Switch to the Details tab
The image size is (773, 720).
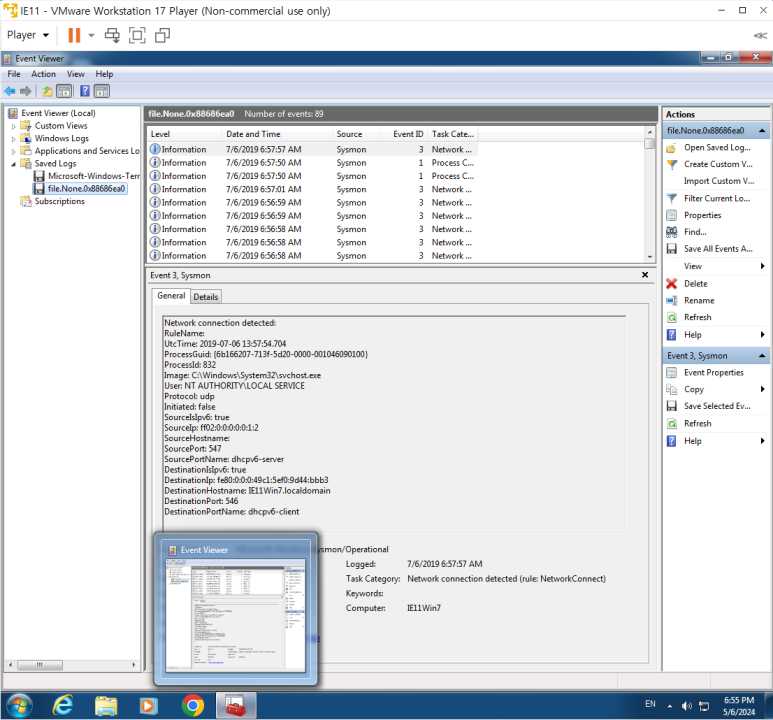[x=206, y=297]
